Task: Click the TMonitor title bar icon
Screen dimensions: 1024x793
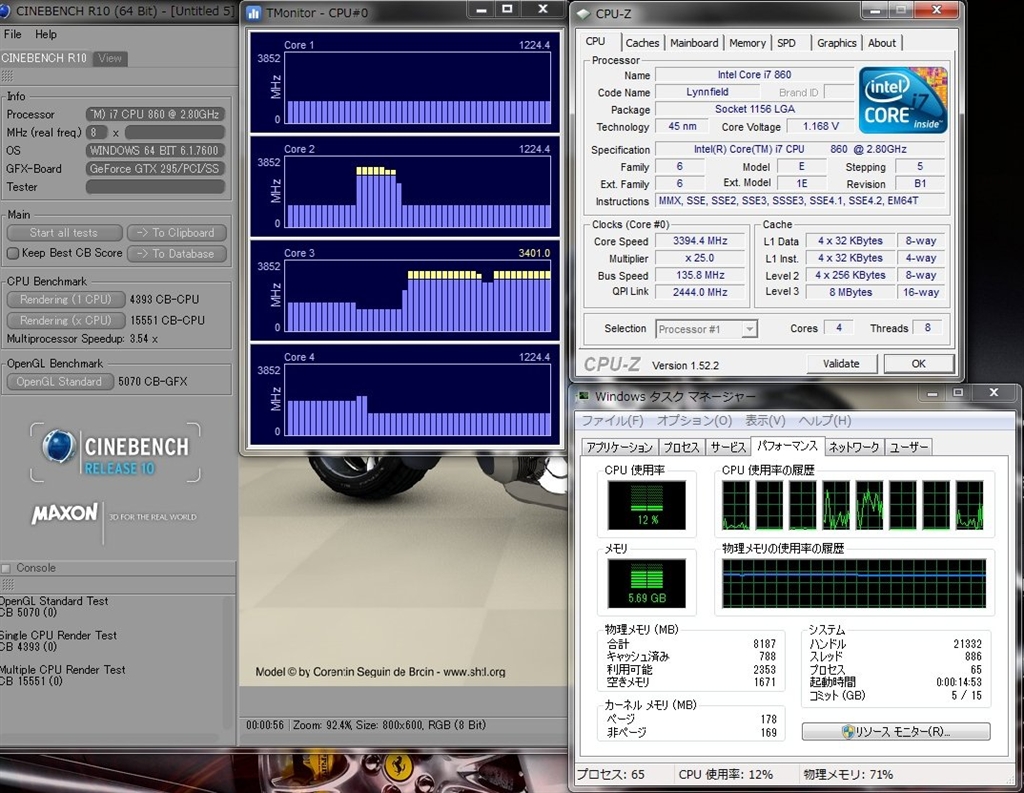Action: point(254,11)
